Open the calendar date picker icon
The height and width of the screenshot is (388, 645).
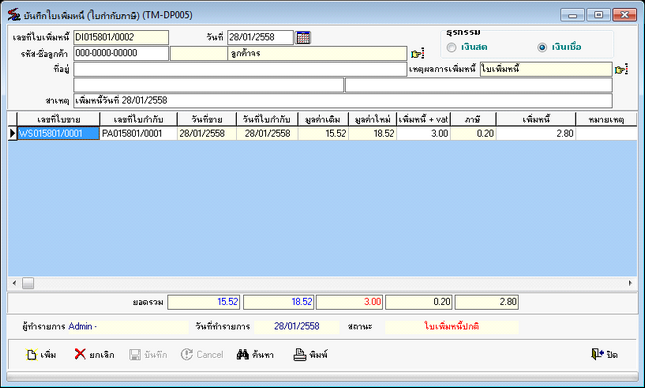point(303,37)
